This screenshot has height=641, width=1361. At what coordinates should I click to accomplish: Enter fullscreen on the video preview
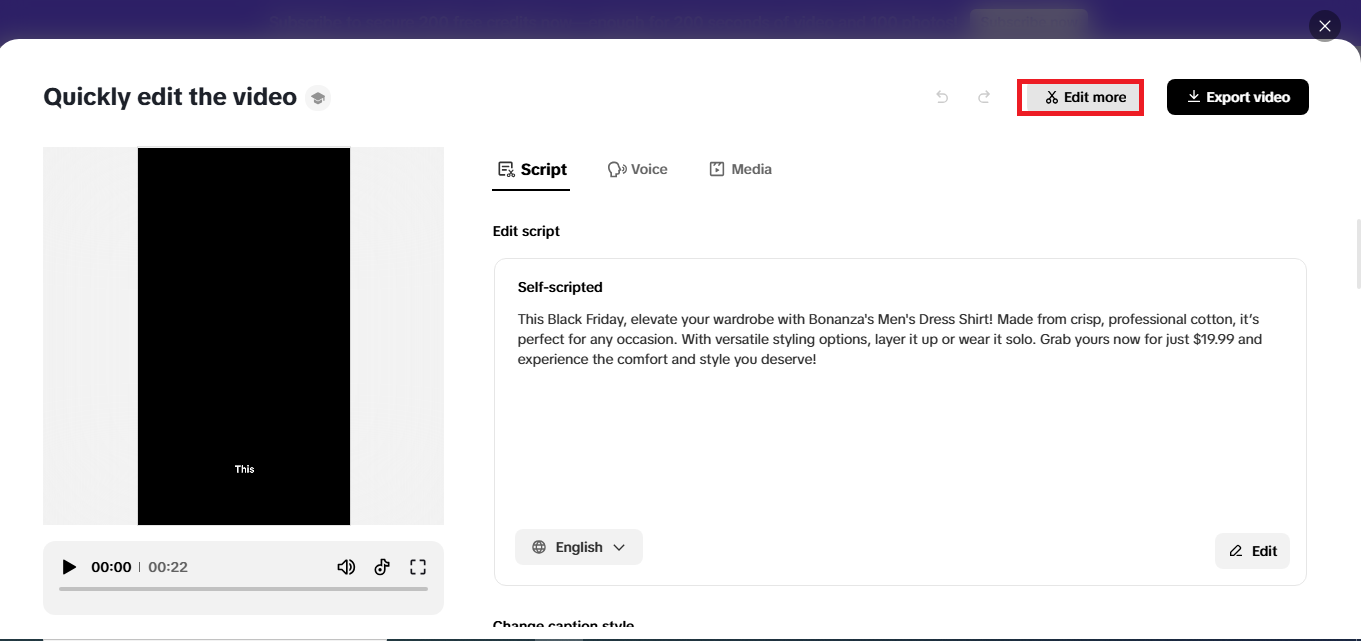(418, 566)
